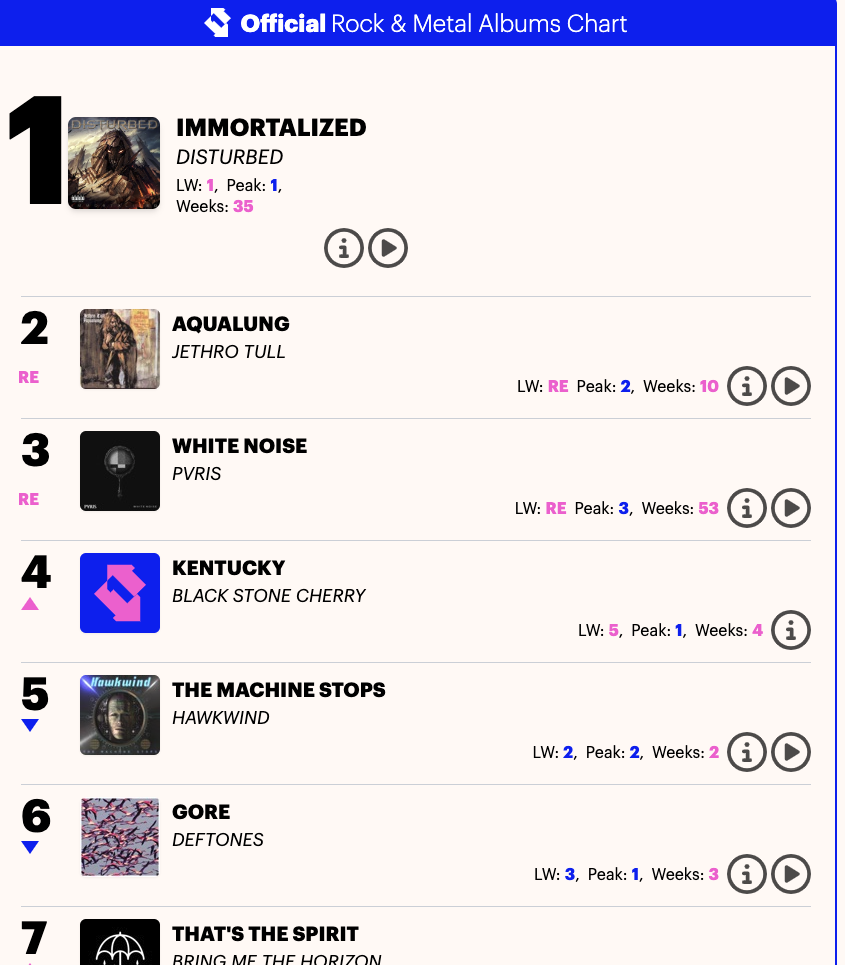The height and width of the screenshot is (965, 845).
Task: Play White Noise album preview
Action: 791,508
